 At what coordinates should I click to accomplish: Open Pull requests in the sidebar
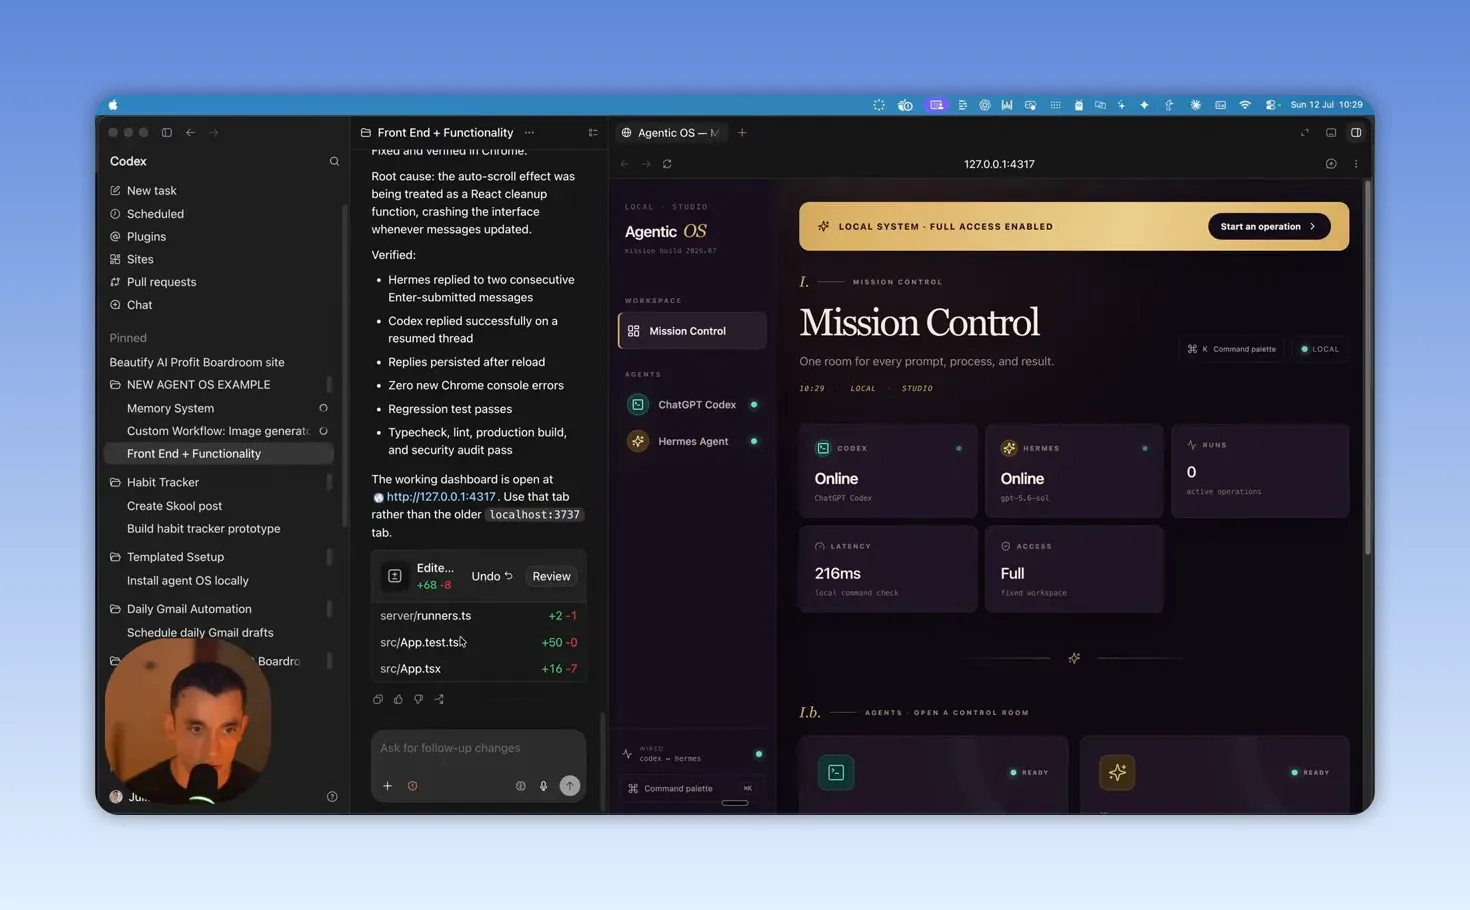[161, 282]
